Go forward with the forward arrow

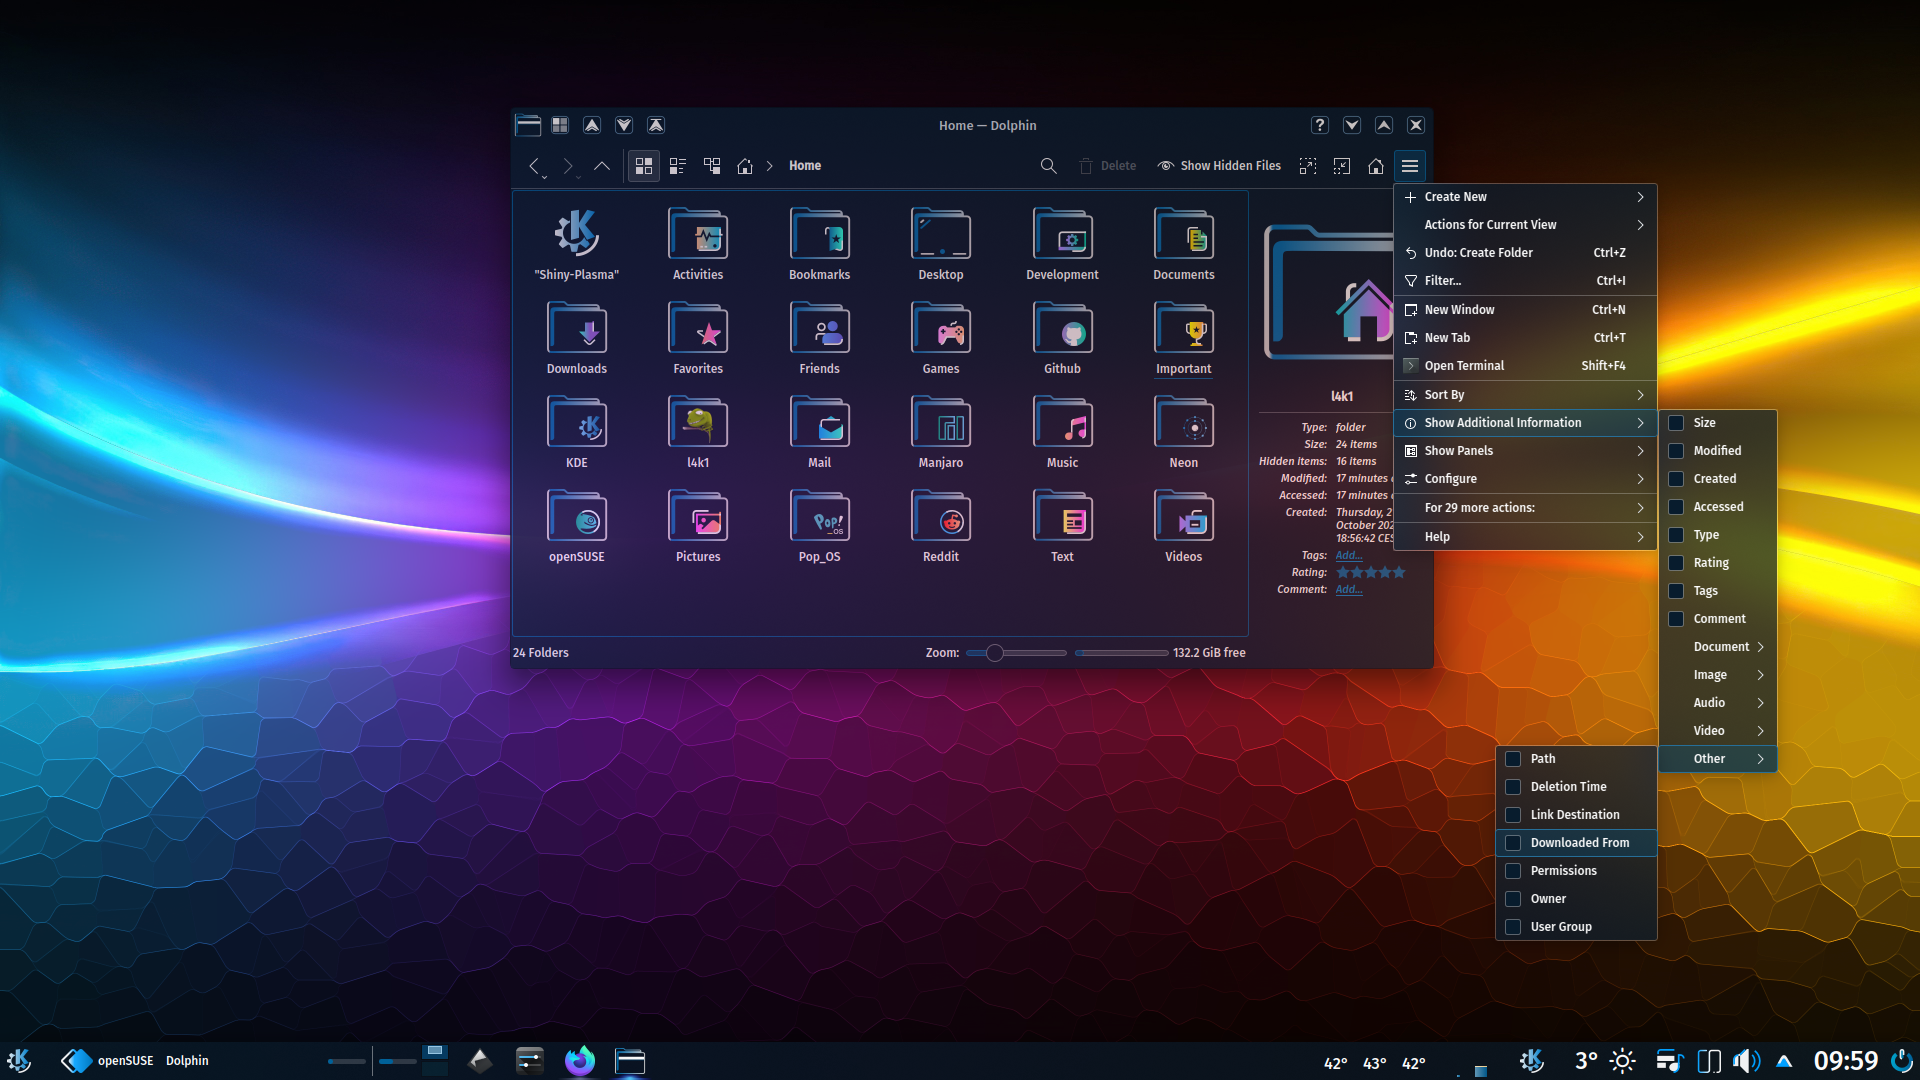(568, 166)
